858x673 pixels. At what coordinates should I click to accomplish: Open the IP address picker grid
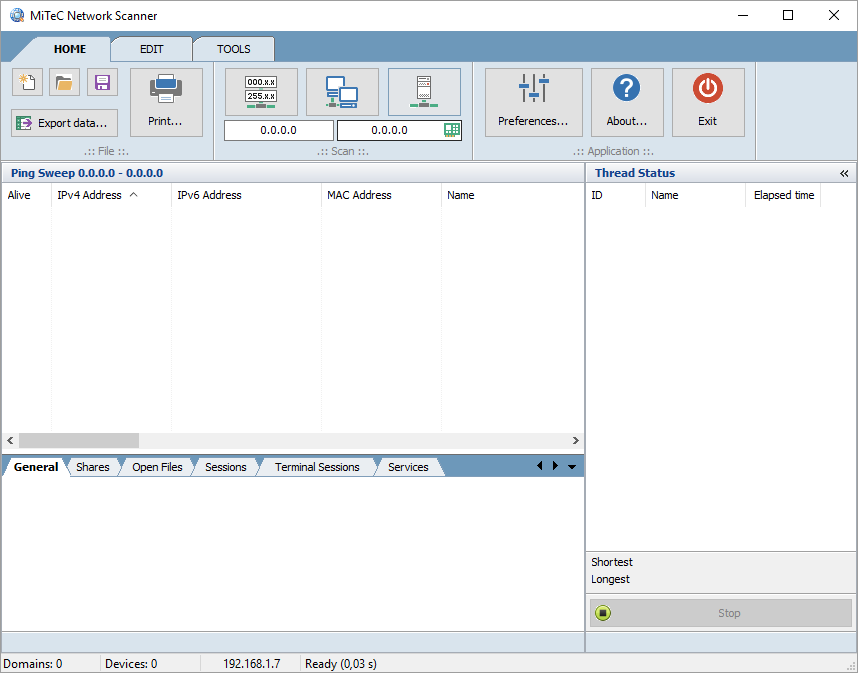pos(452,130)
